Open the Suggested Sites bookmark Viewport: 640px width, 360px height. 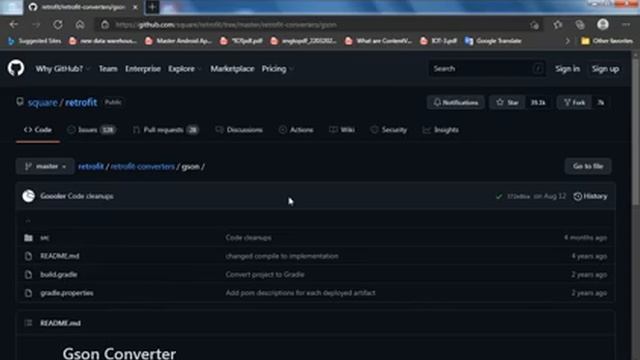tap(34, 41)
